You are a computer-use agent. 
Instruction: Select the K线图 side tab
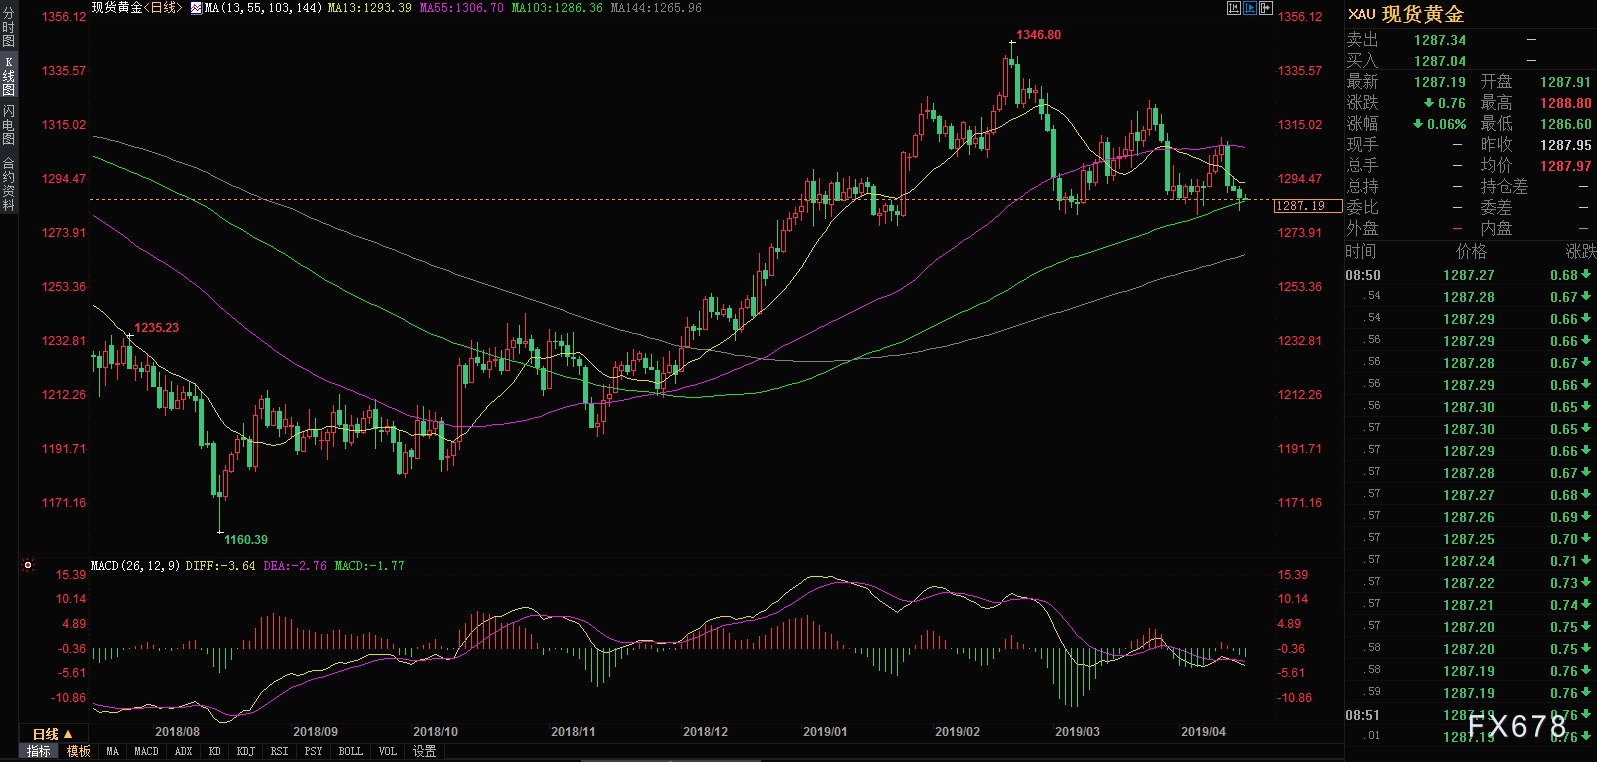pyautogui.click(x=8, y=76)
